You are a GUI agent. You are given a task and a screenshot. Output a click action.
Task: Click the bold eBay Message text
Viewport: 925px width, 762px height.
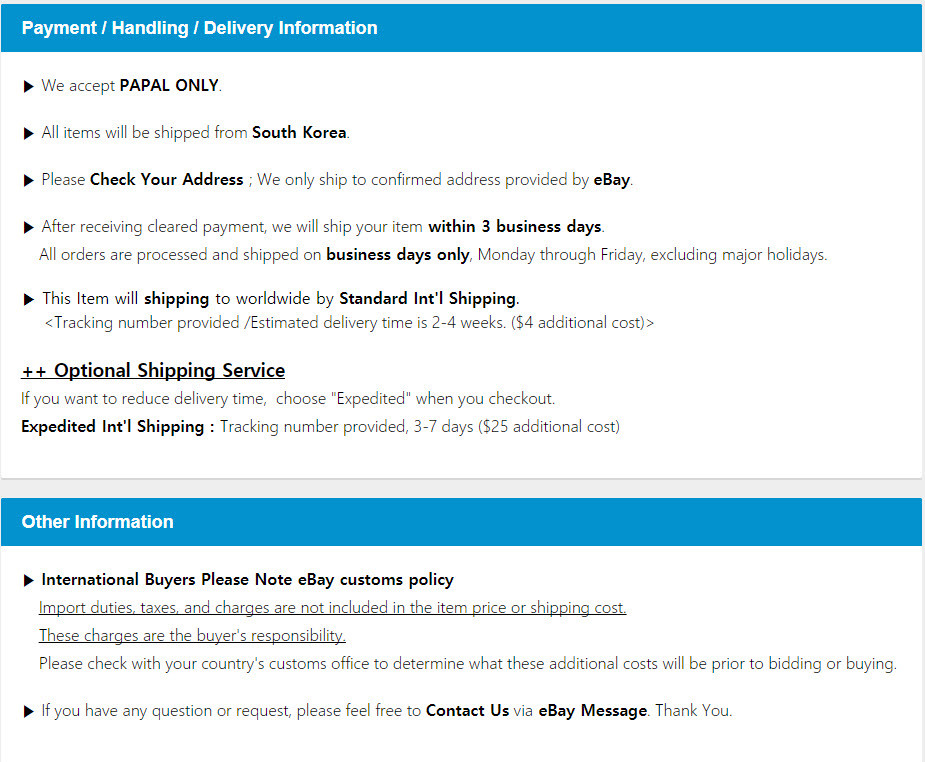pyautogui.click(x=593, y=711)
